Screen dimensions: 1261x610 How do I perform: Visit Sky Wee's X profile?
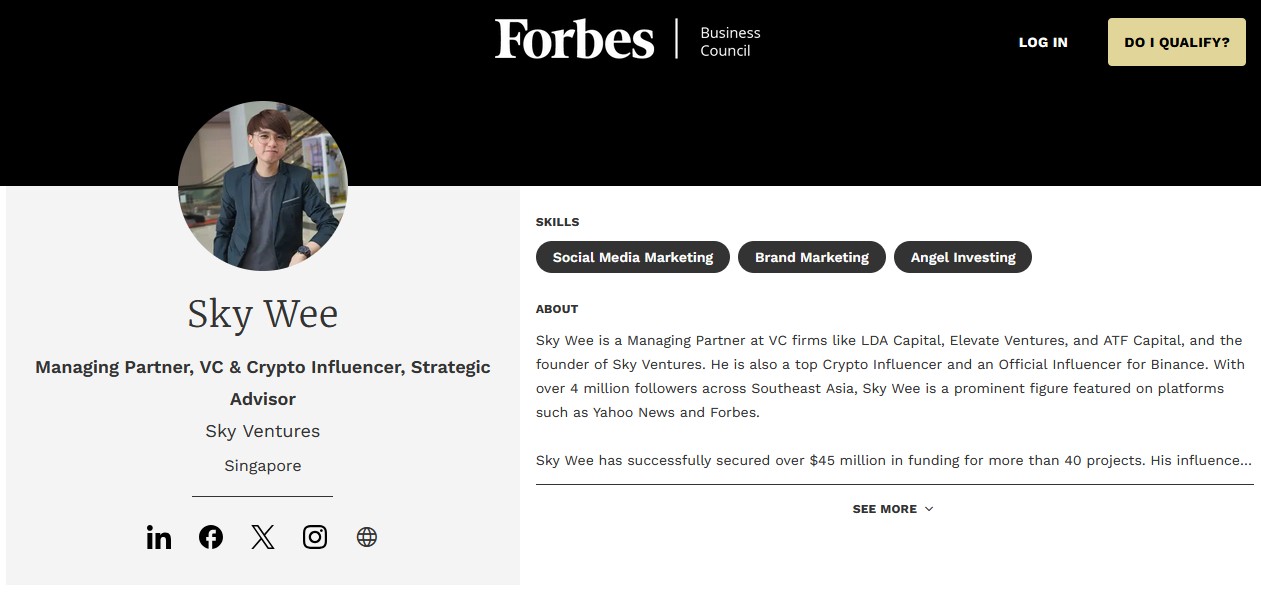point(262,537)
